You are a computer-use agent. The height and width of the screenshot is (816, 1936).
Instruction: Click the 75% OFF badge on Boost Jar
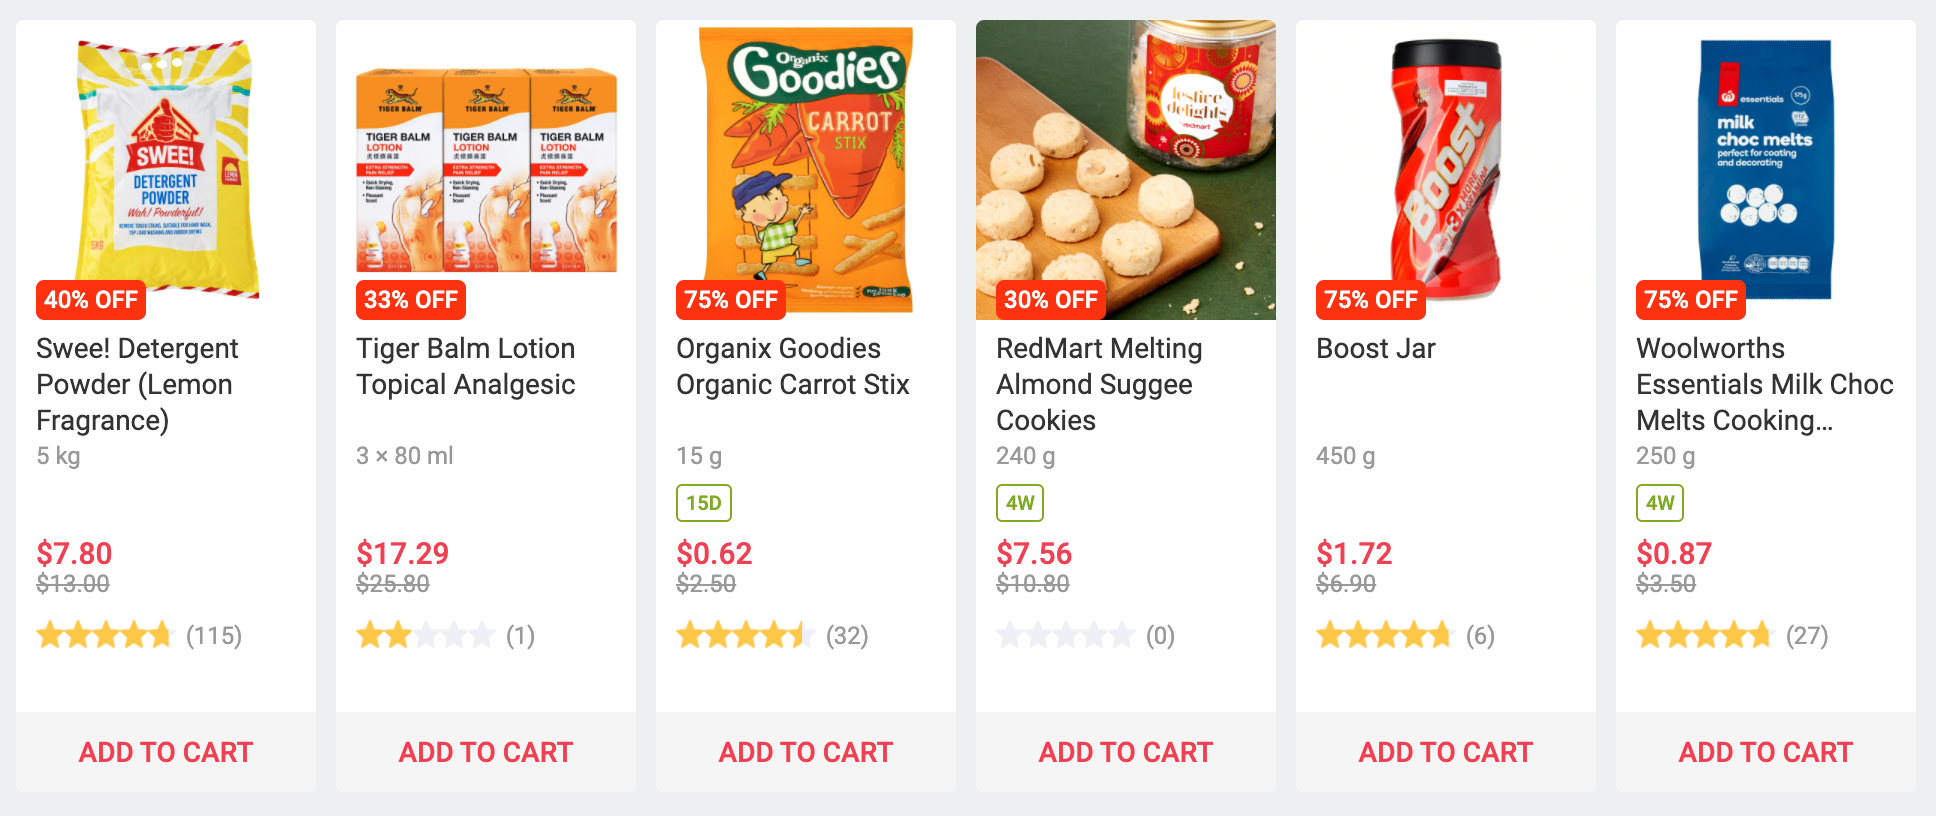1370,300
